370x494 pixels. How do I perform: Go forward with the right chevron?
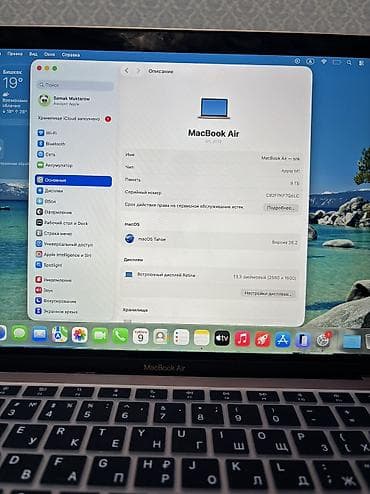point(138,71)
